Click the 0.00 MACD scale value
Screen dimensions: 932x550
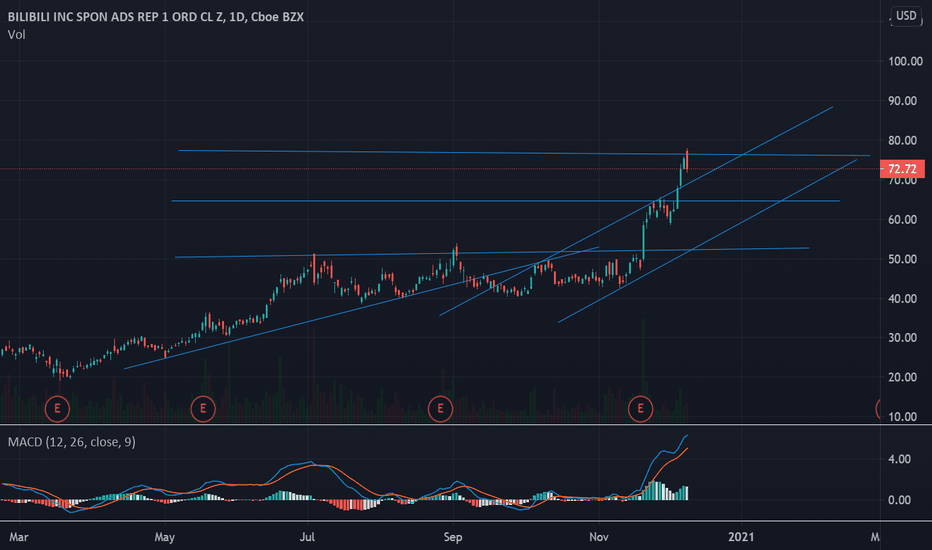tap(899, 500)
